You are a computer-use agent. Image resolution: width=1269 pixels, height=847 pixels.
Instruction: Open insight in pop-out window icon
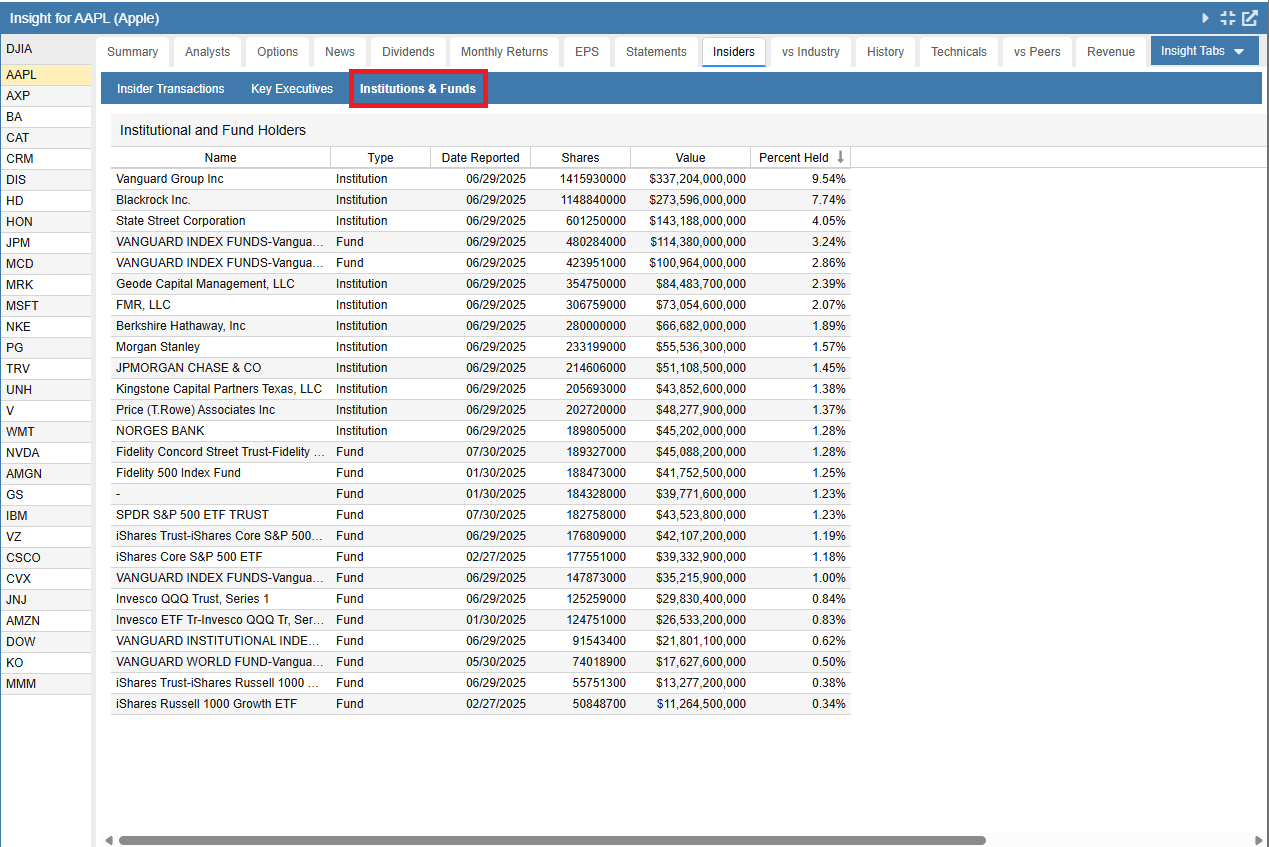pos(1250,18)
